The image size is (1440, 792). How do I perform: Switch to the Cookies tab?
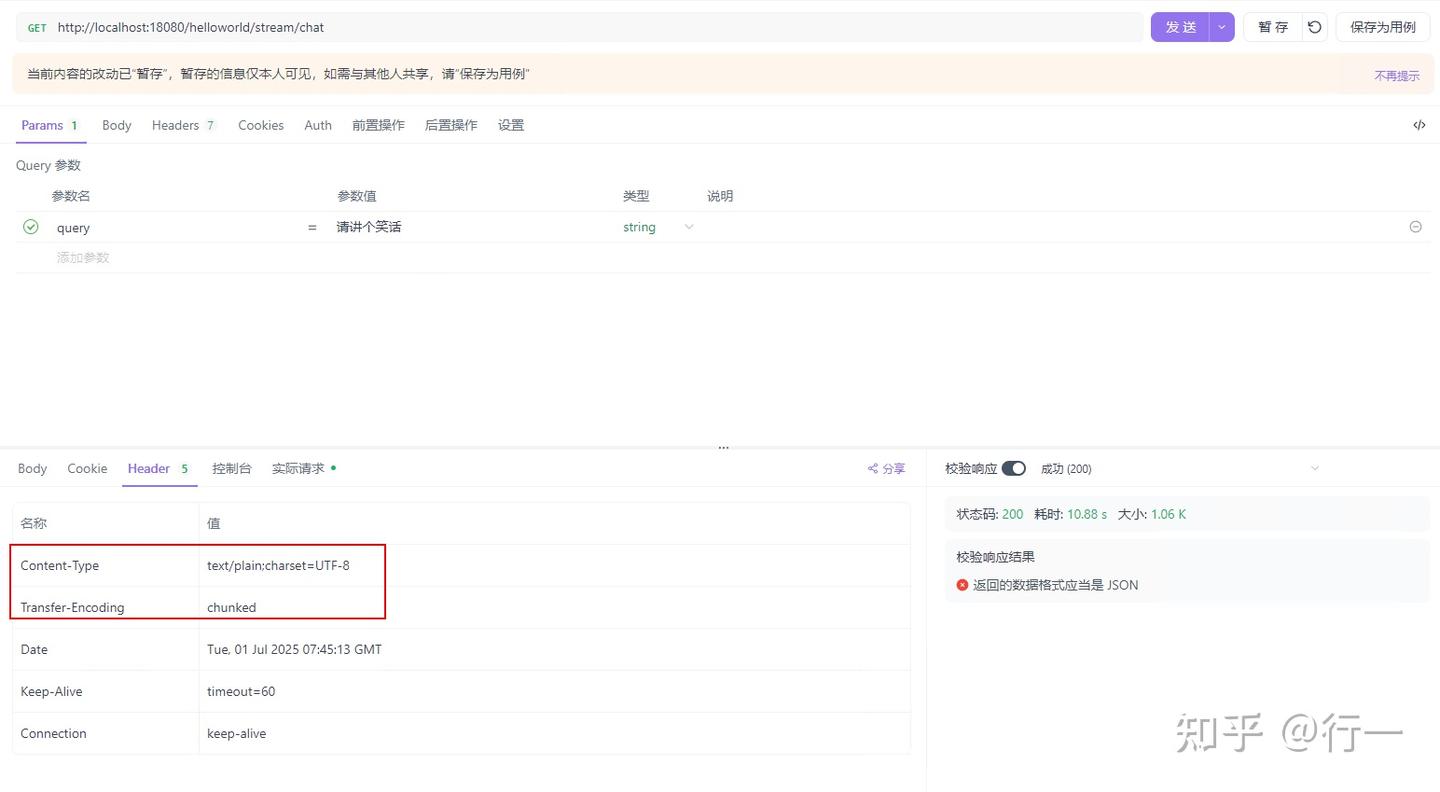tap(261, 124)
